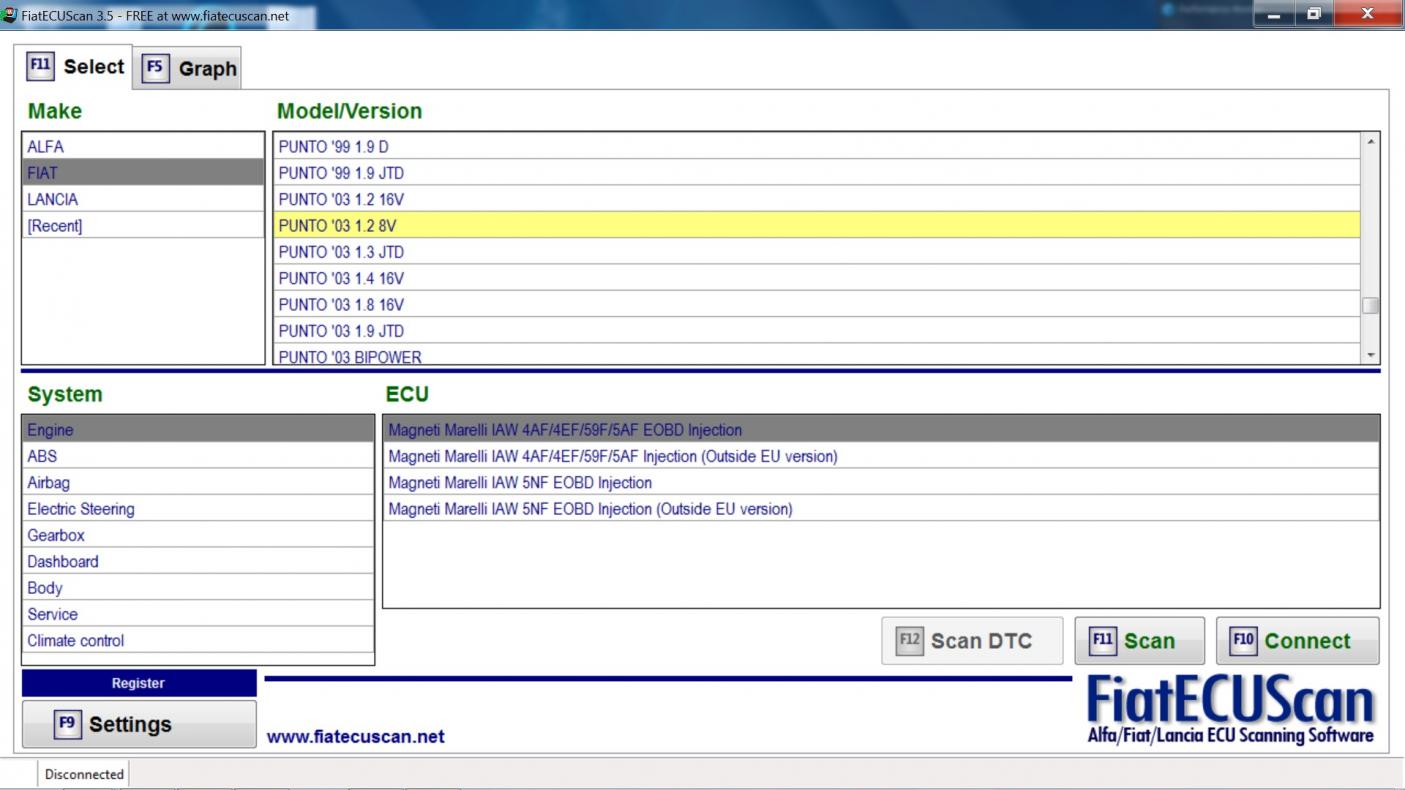Viewport: 1405px width, 790px height.
Task: Click the Scan button
Action: point(1139,641)
